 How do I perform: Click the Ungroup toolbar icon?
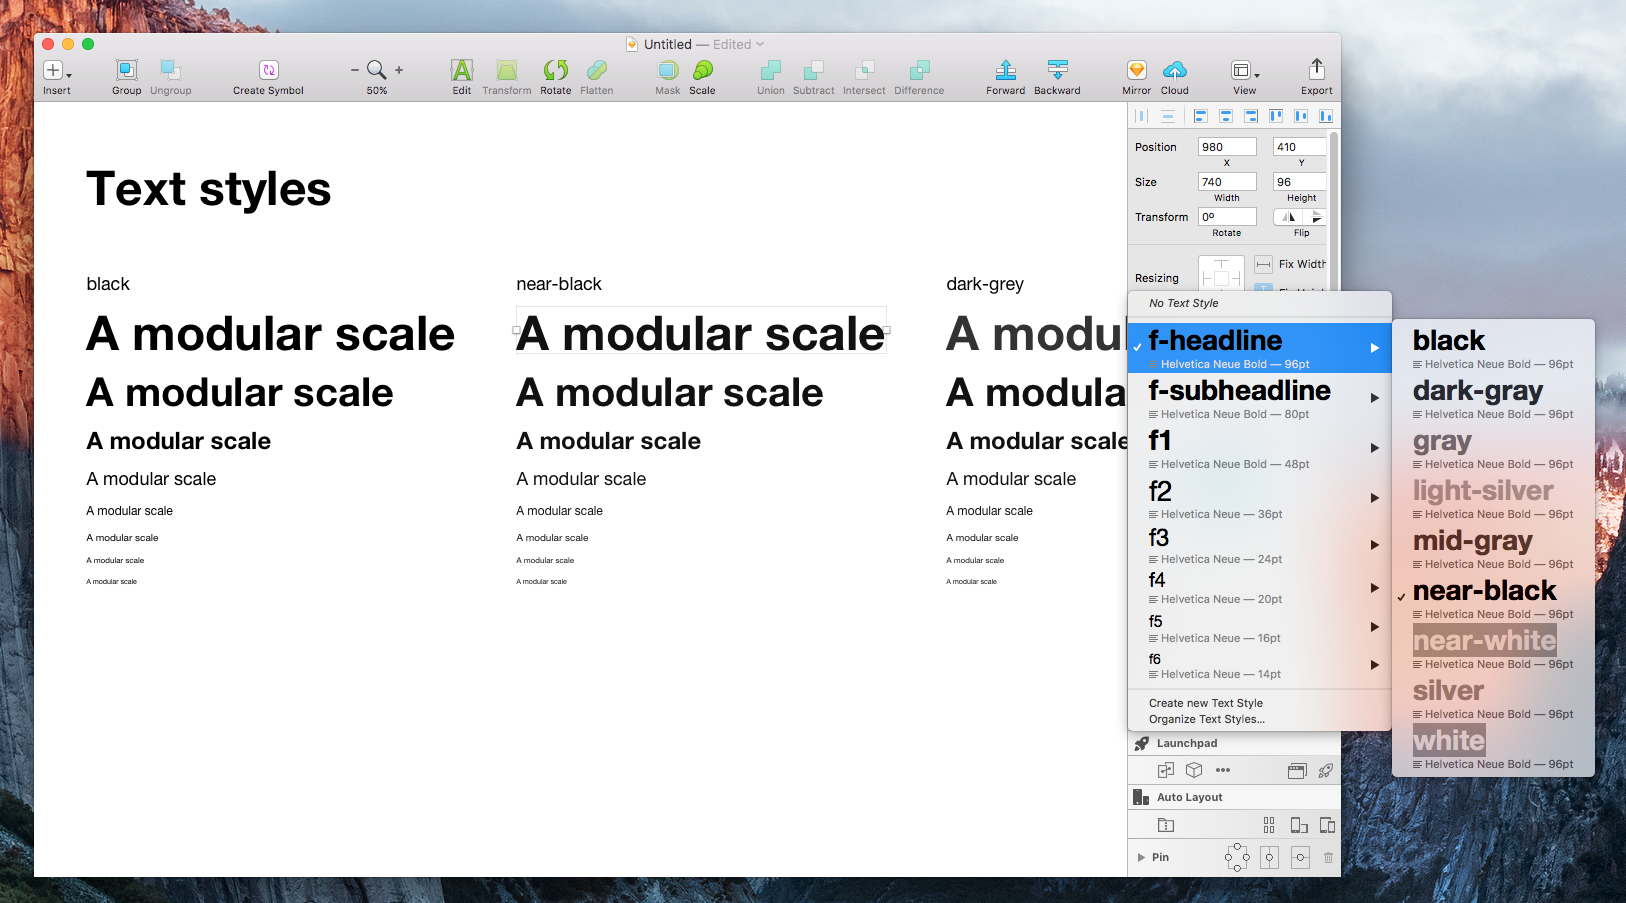pos(170,70)
